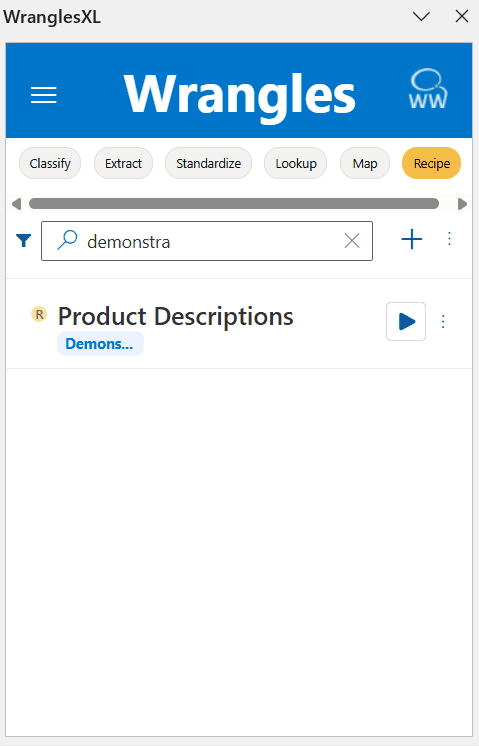
Task: Select the Classify category chip
Action: (x=50, y=163)
